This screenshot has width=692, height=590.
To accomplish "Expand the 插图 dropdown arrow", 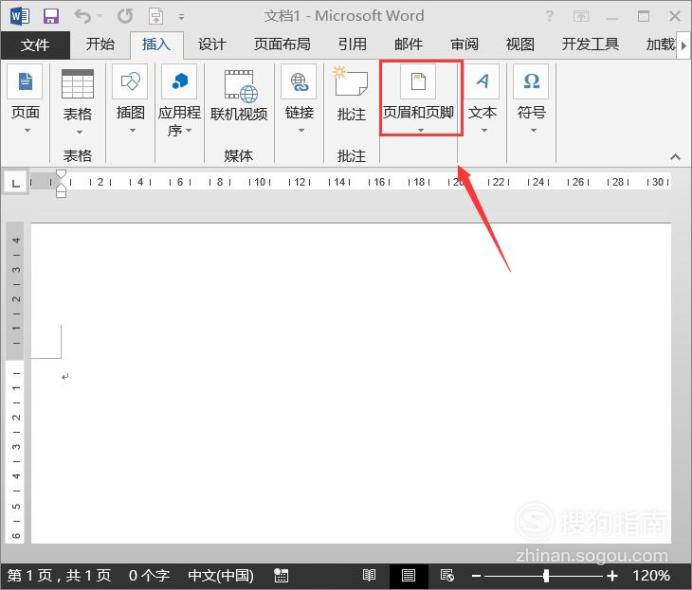I will 132,130.
